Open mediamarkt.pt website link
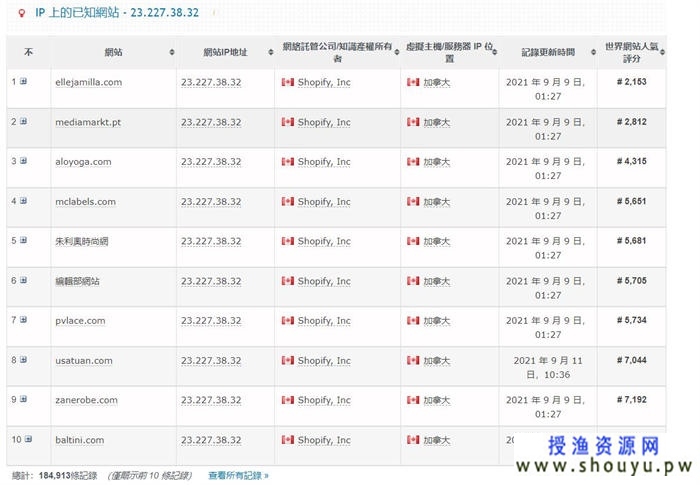 point(88,122)
